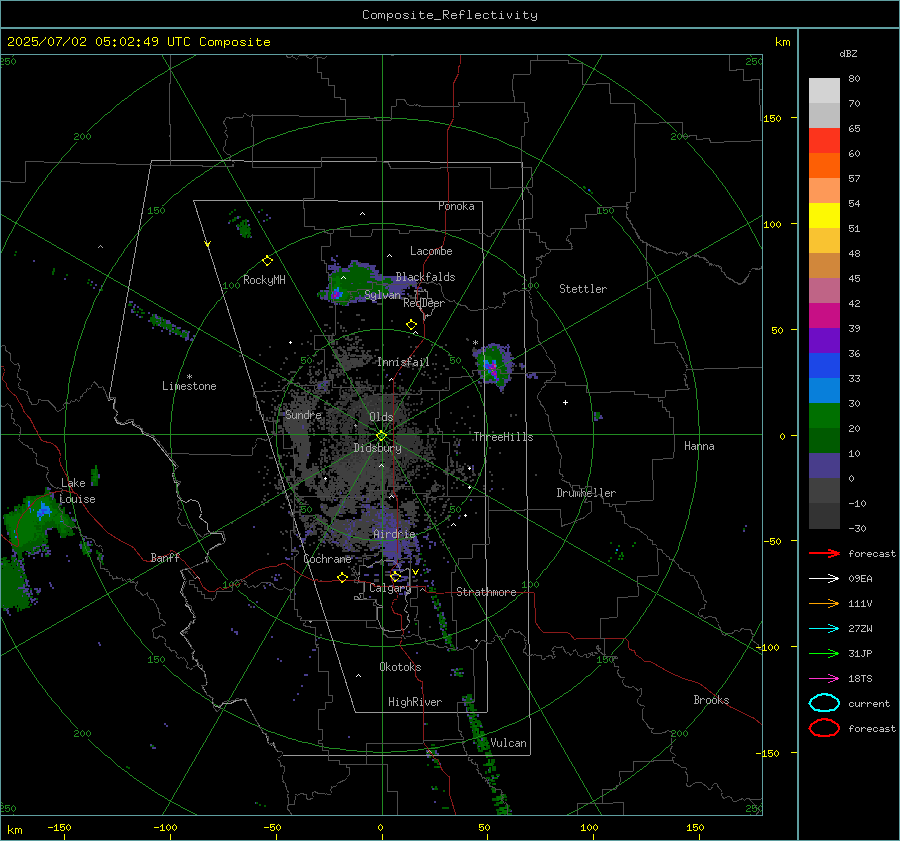
Task: Click the blue echo core below Lake Louise
Action: (x=43, y=510)
